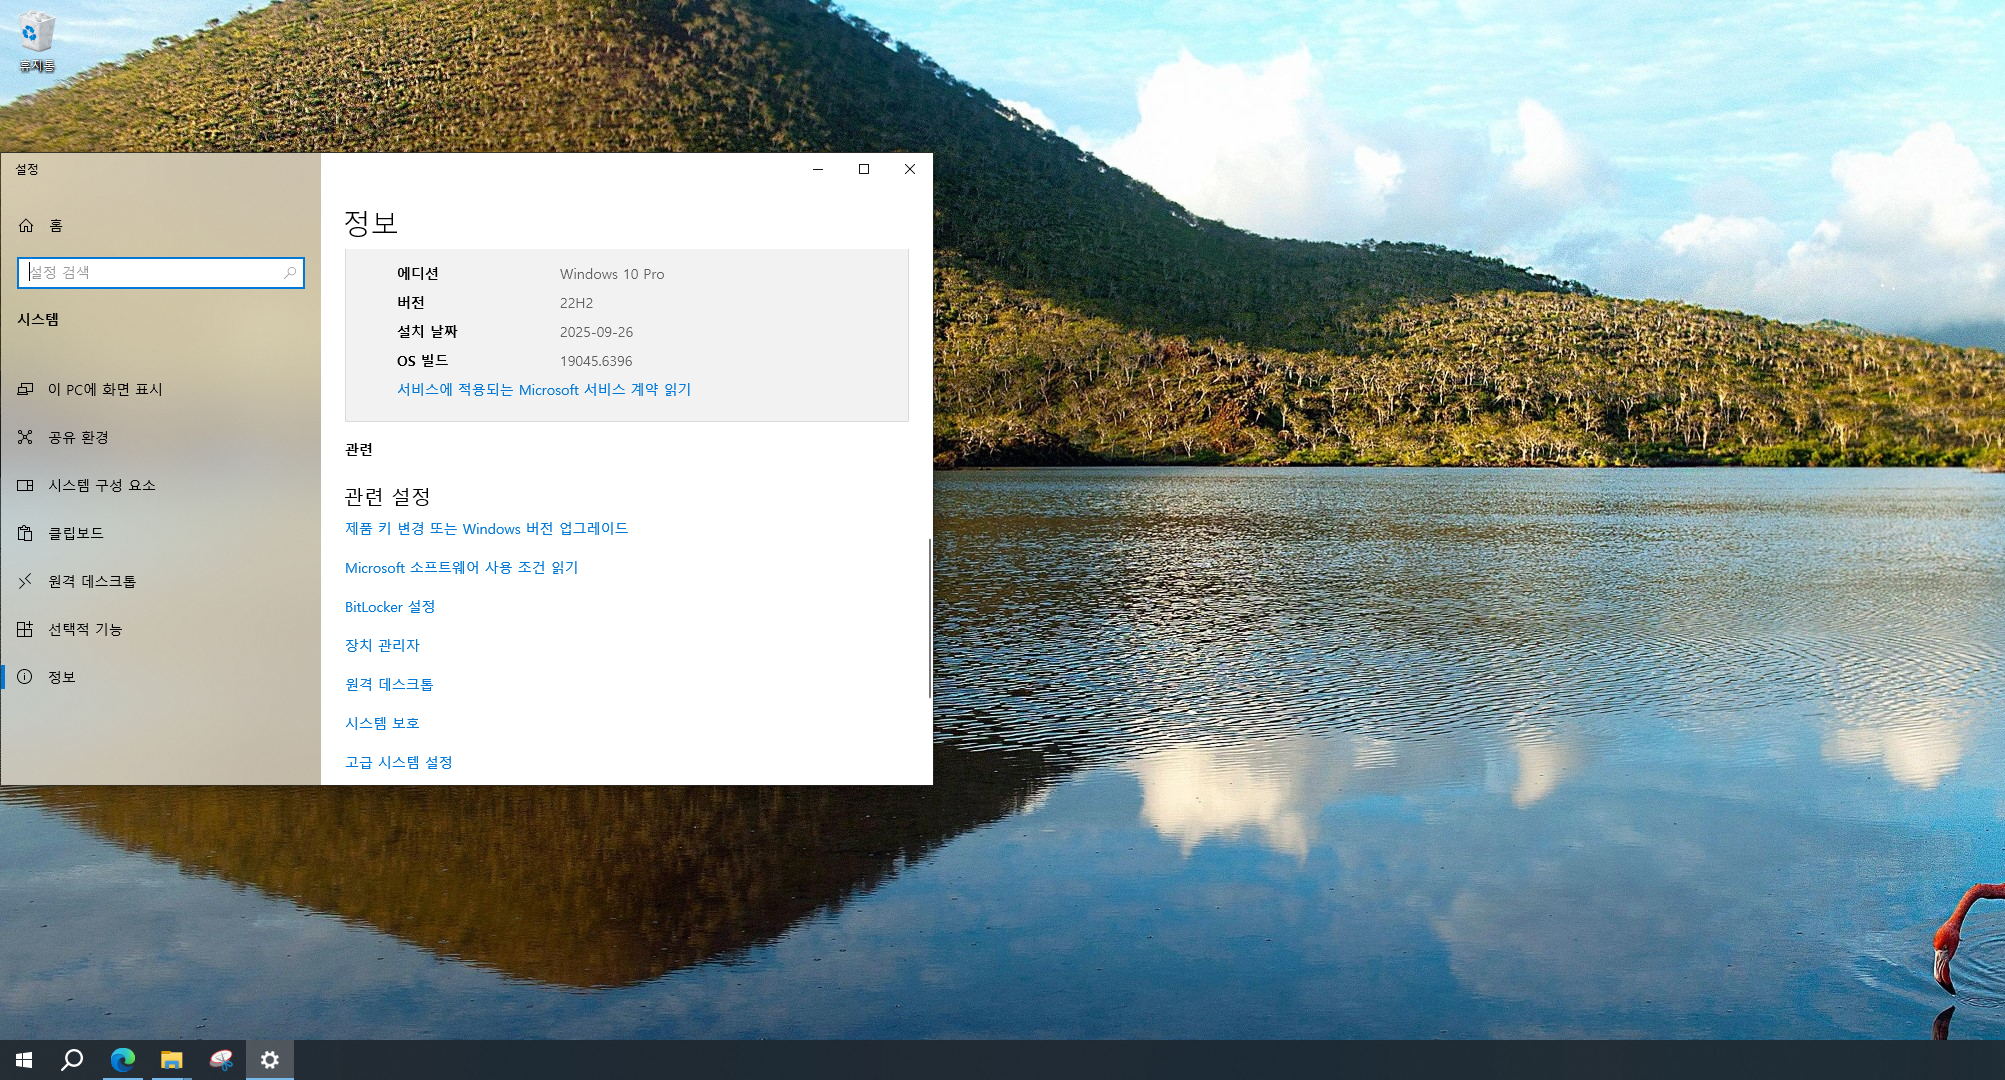The image size is (2005, 1080).
Task: Open Microsoft software license terms link
Action: pos(461,568)
